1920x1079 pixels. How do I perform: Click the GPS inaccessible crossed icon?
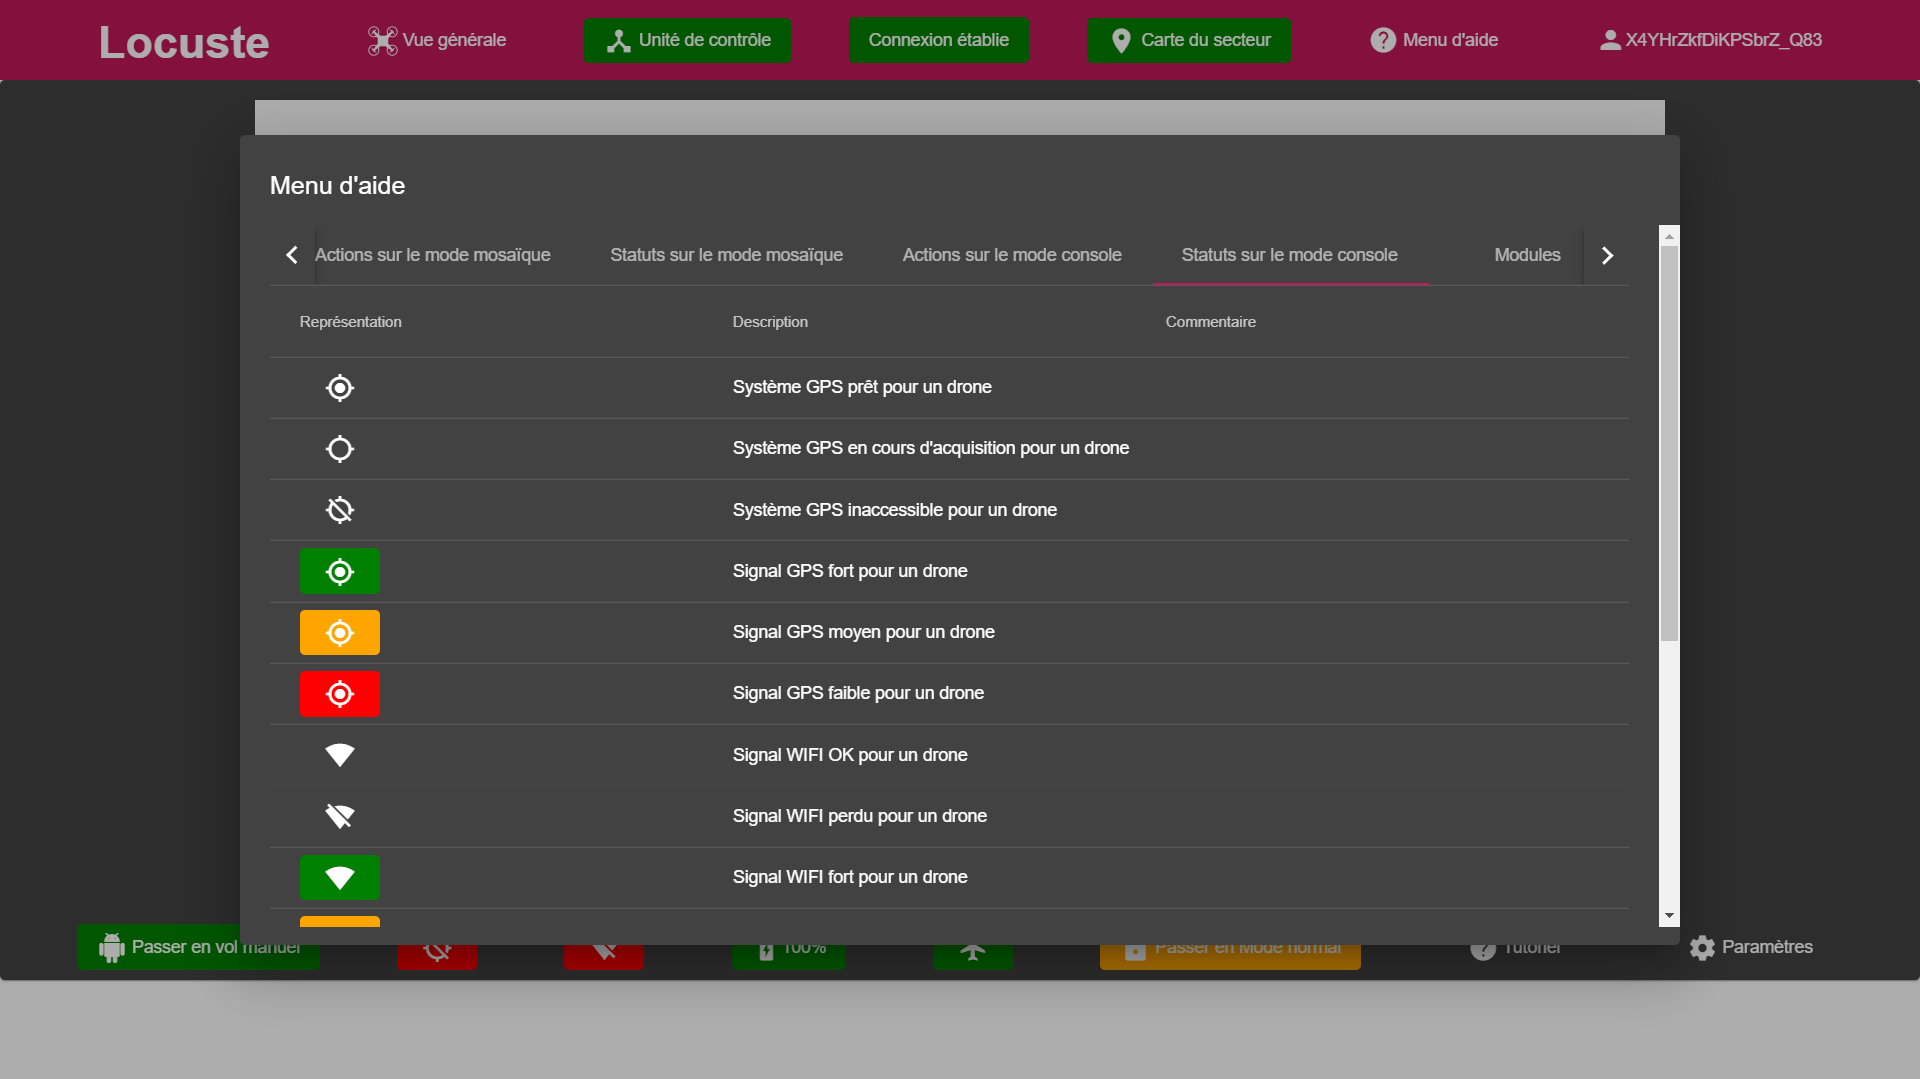(x=340, y=510)
